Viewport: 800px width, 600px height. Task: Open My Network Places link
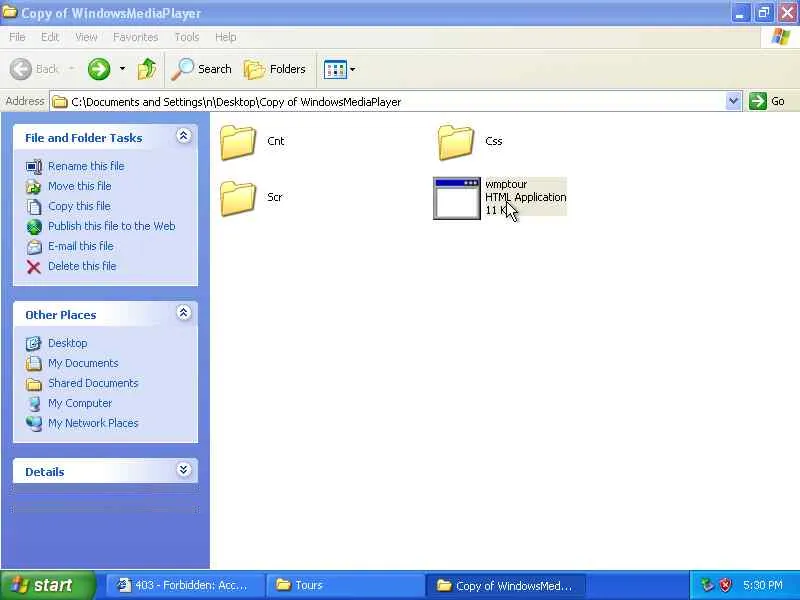coord(93,423)
